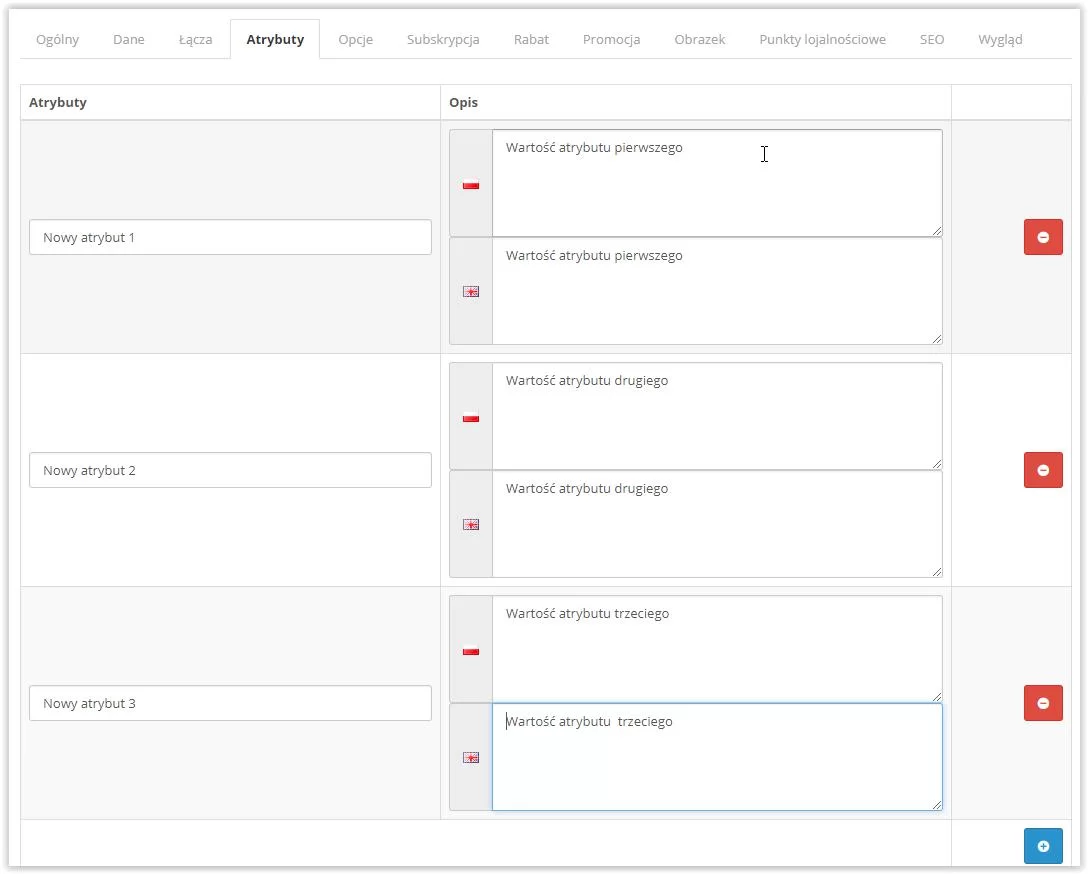Switch to the SEO tab
This screenshot has width=1088, height=874.
(932, 40)
